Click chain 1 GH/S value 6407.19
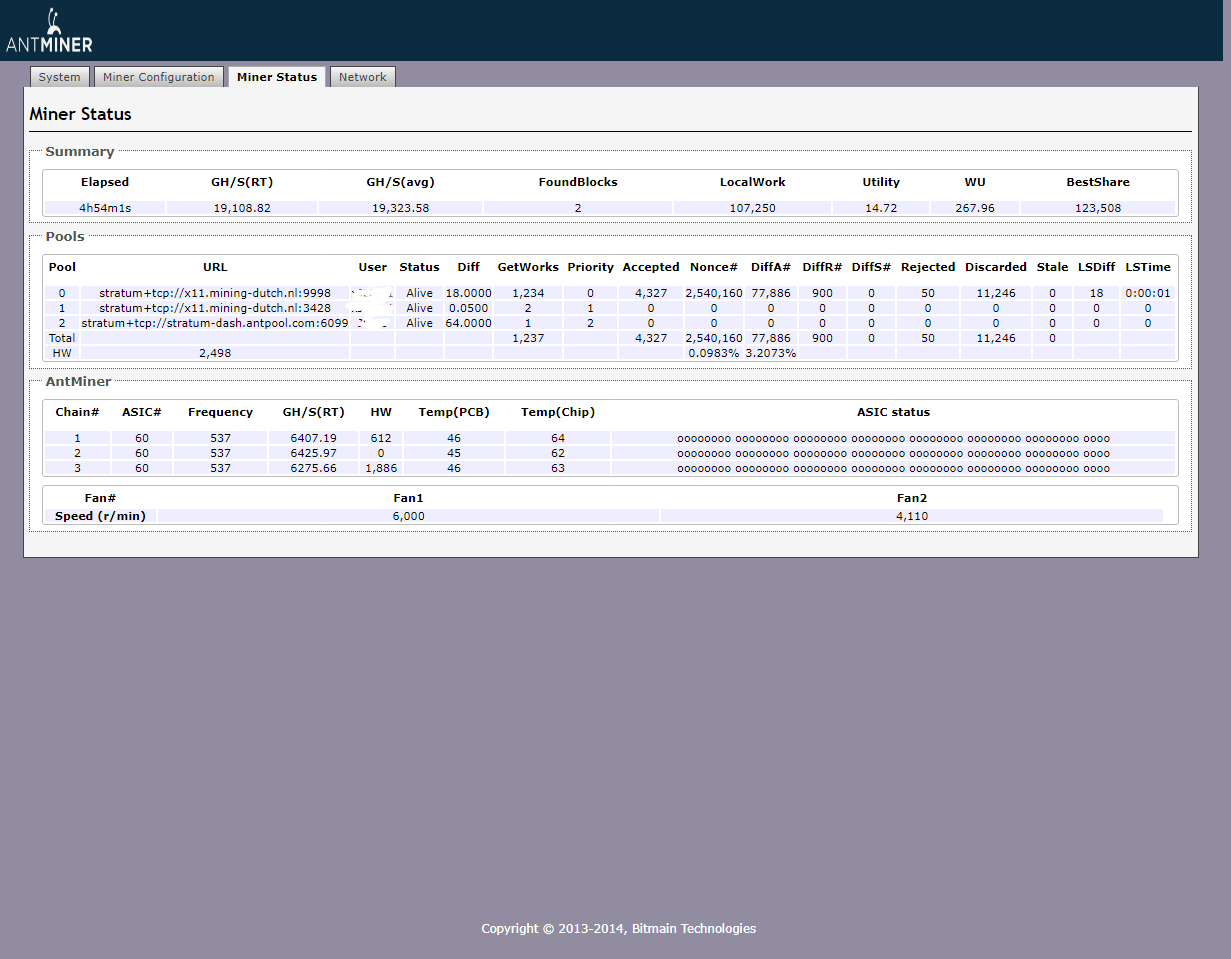The image size is (1231, 959). coord(314,438)
